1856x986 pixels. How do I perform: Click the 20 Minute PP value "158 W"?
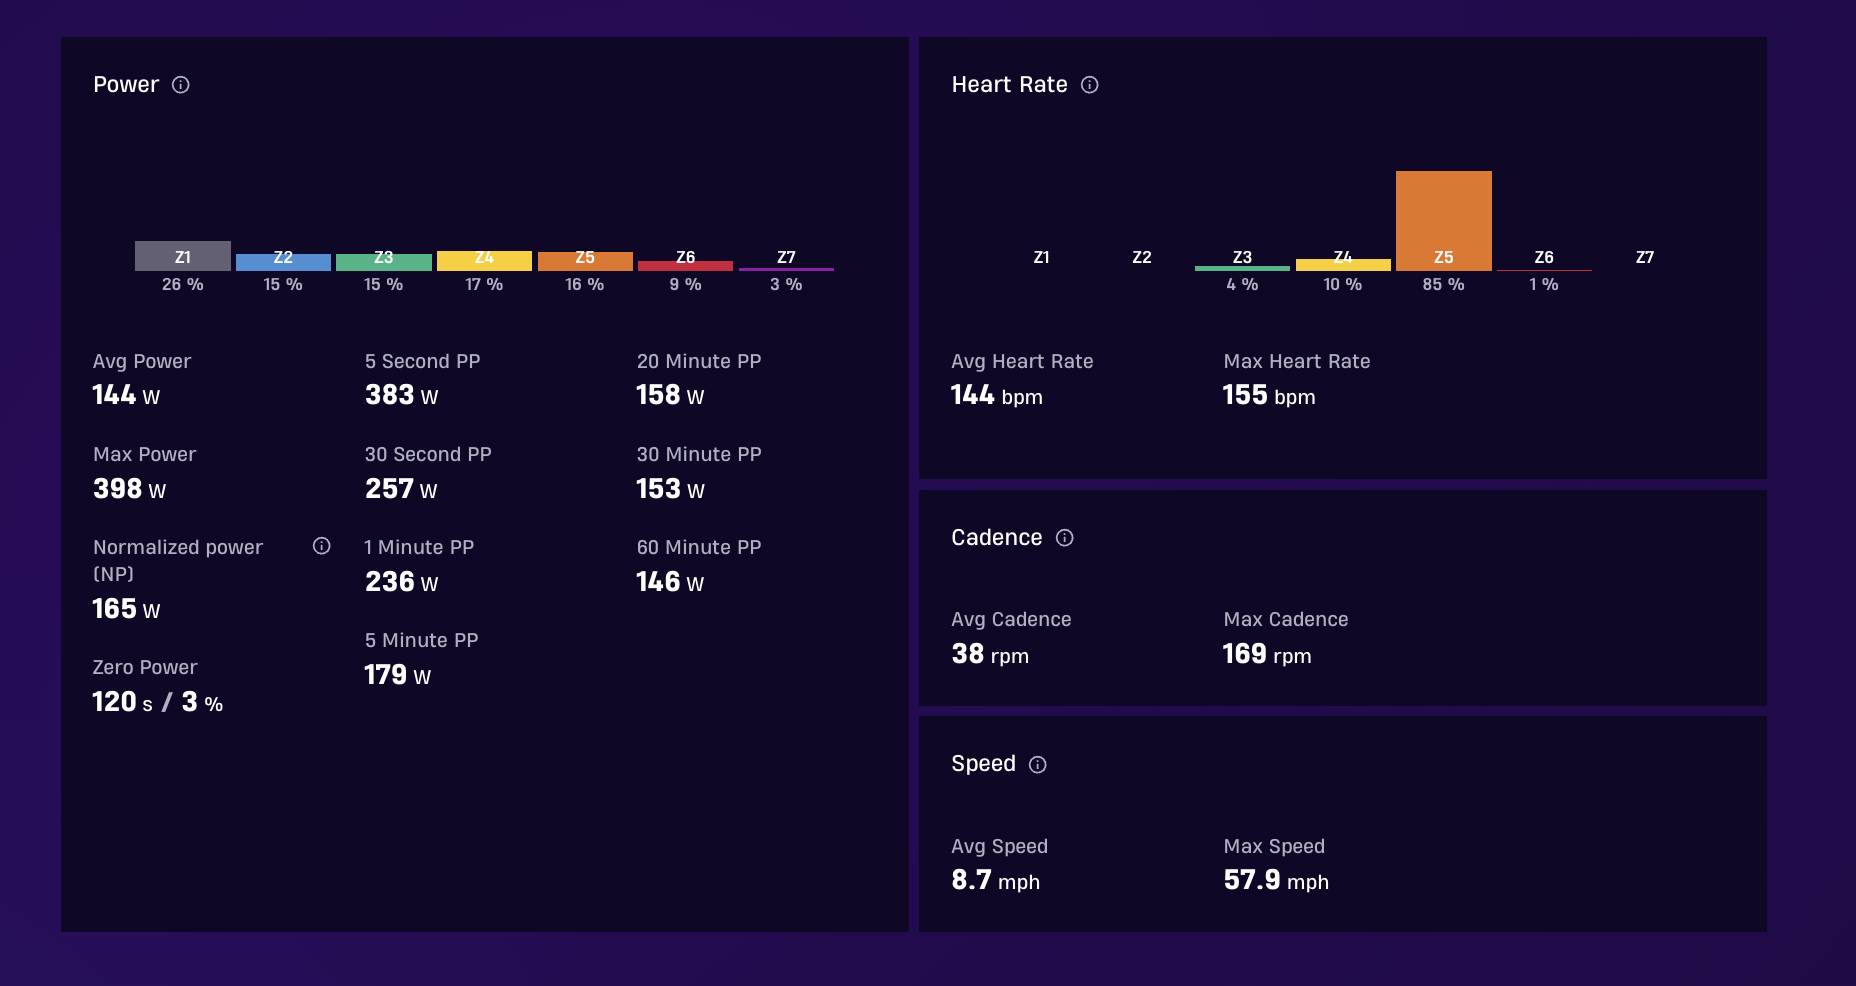[x=670, y=396]
